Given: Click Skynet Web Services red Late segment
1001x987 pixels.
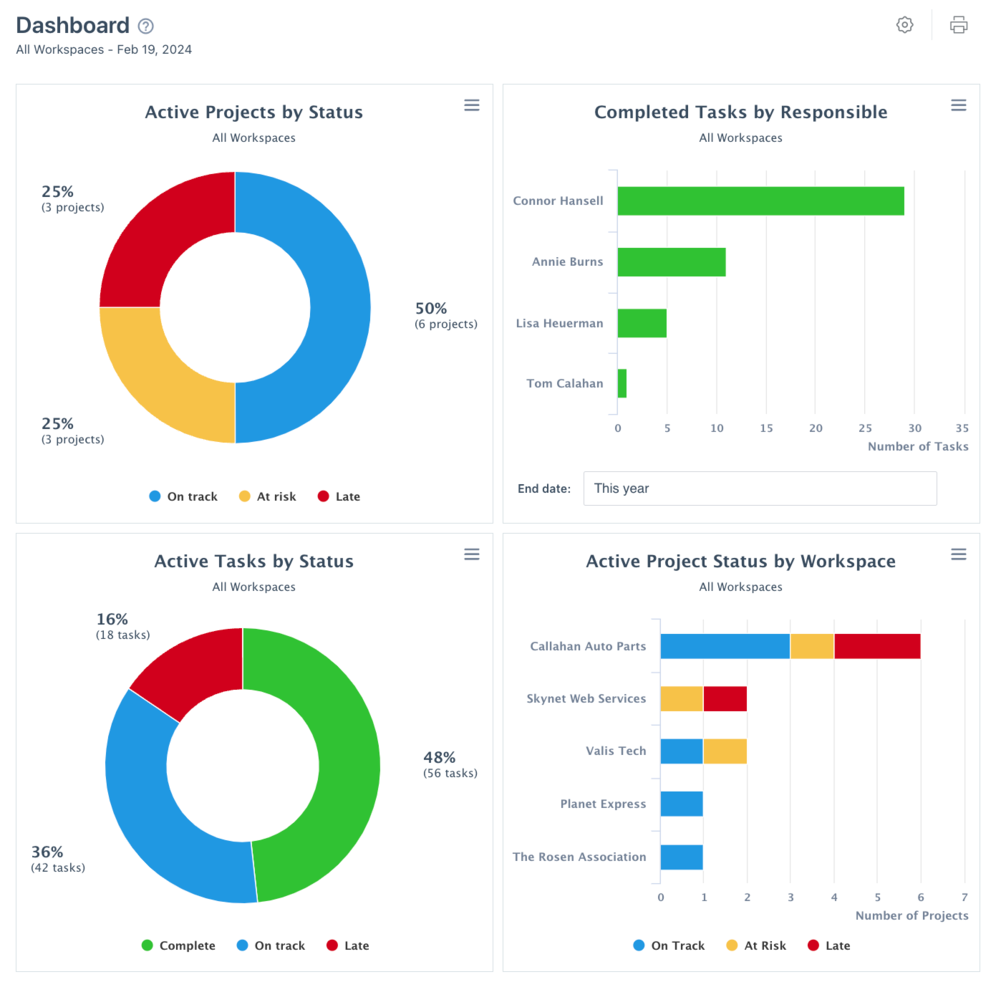Looking at the screenshot, I should (725, 699).
